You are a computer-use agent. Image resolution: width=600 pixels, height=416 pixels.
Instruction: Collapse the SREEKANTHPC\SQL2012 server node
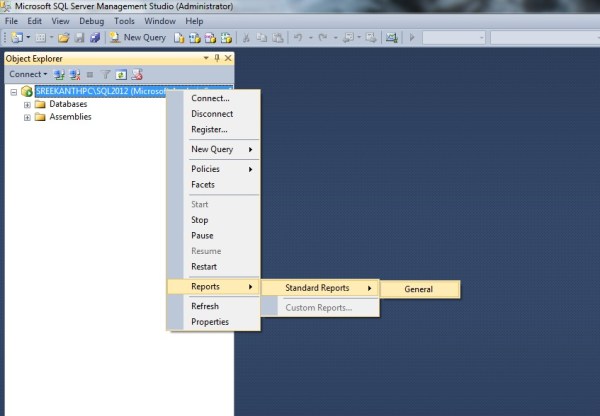point(13,91)
